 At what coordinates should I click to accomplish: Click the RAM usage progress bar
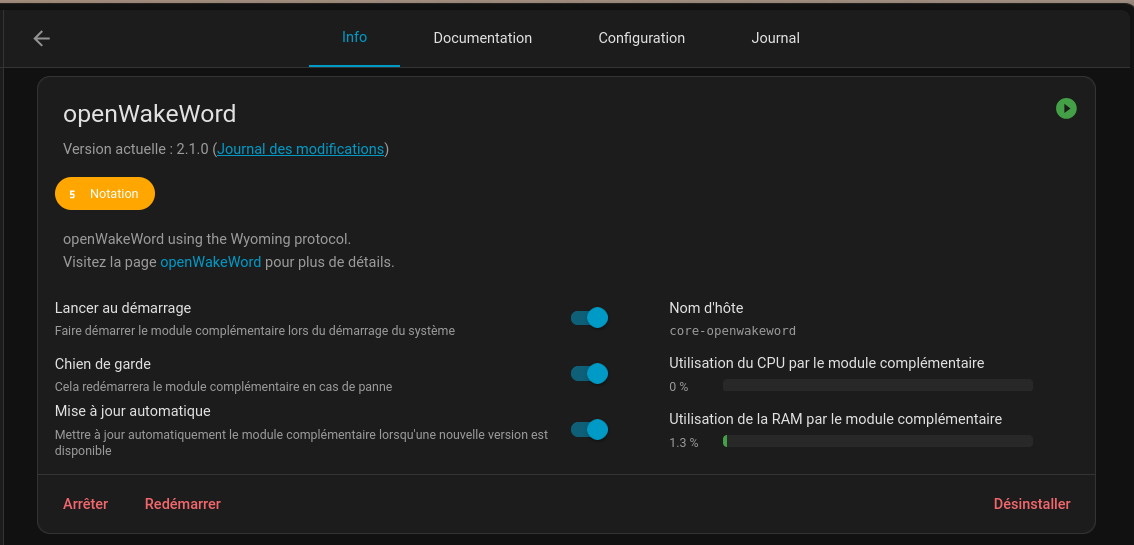(x=877, y=441)
